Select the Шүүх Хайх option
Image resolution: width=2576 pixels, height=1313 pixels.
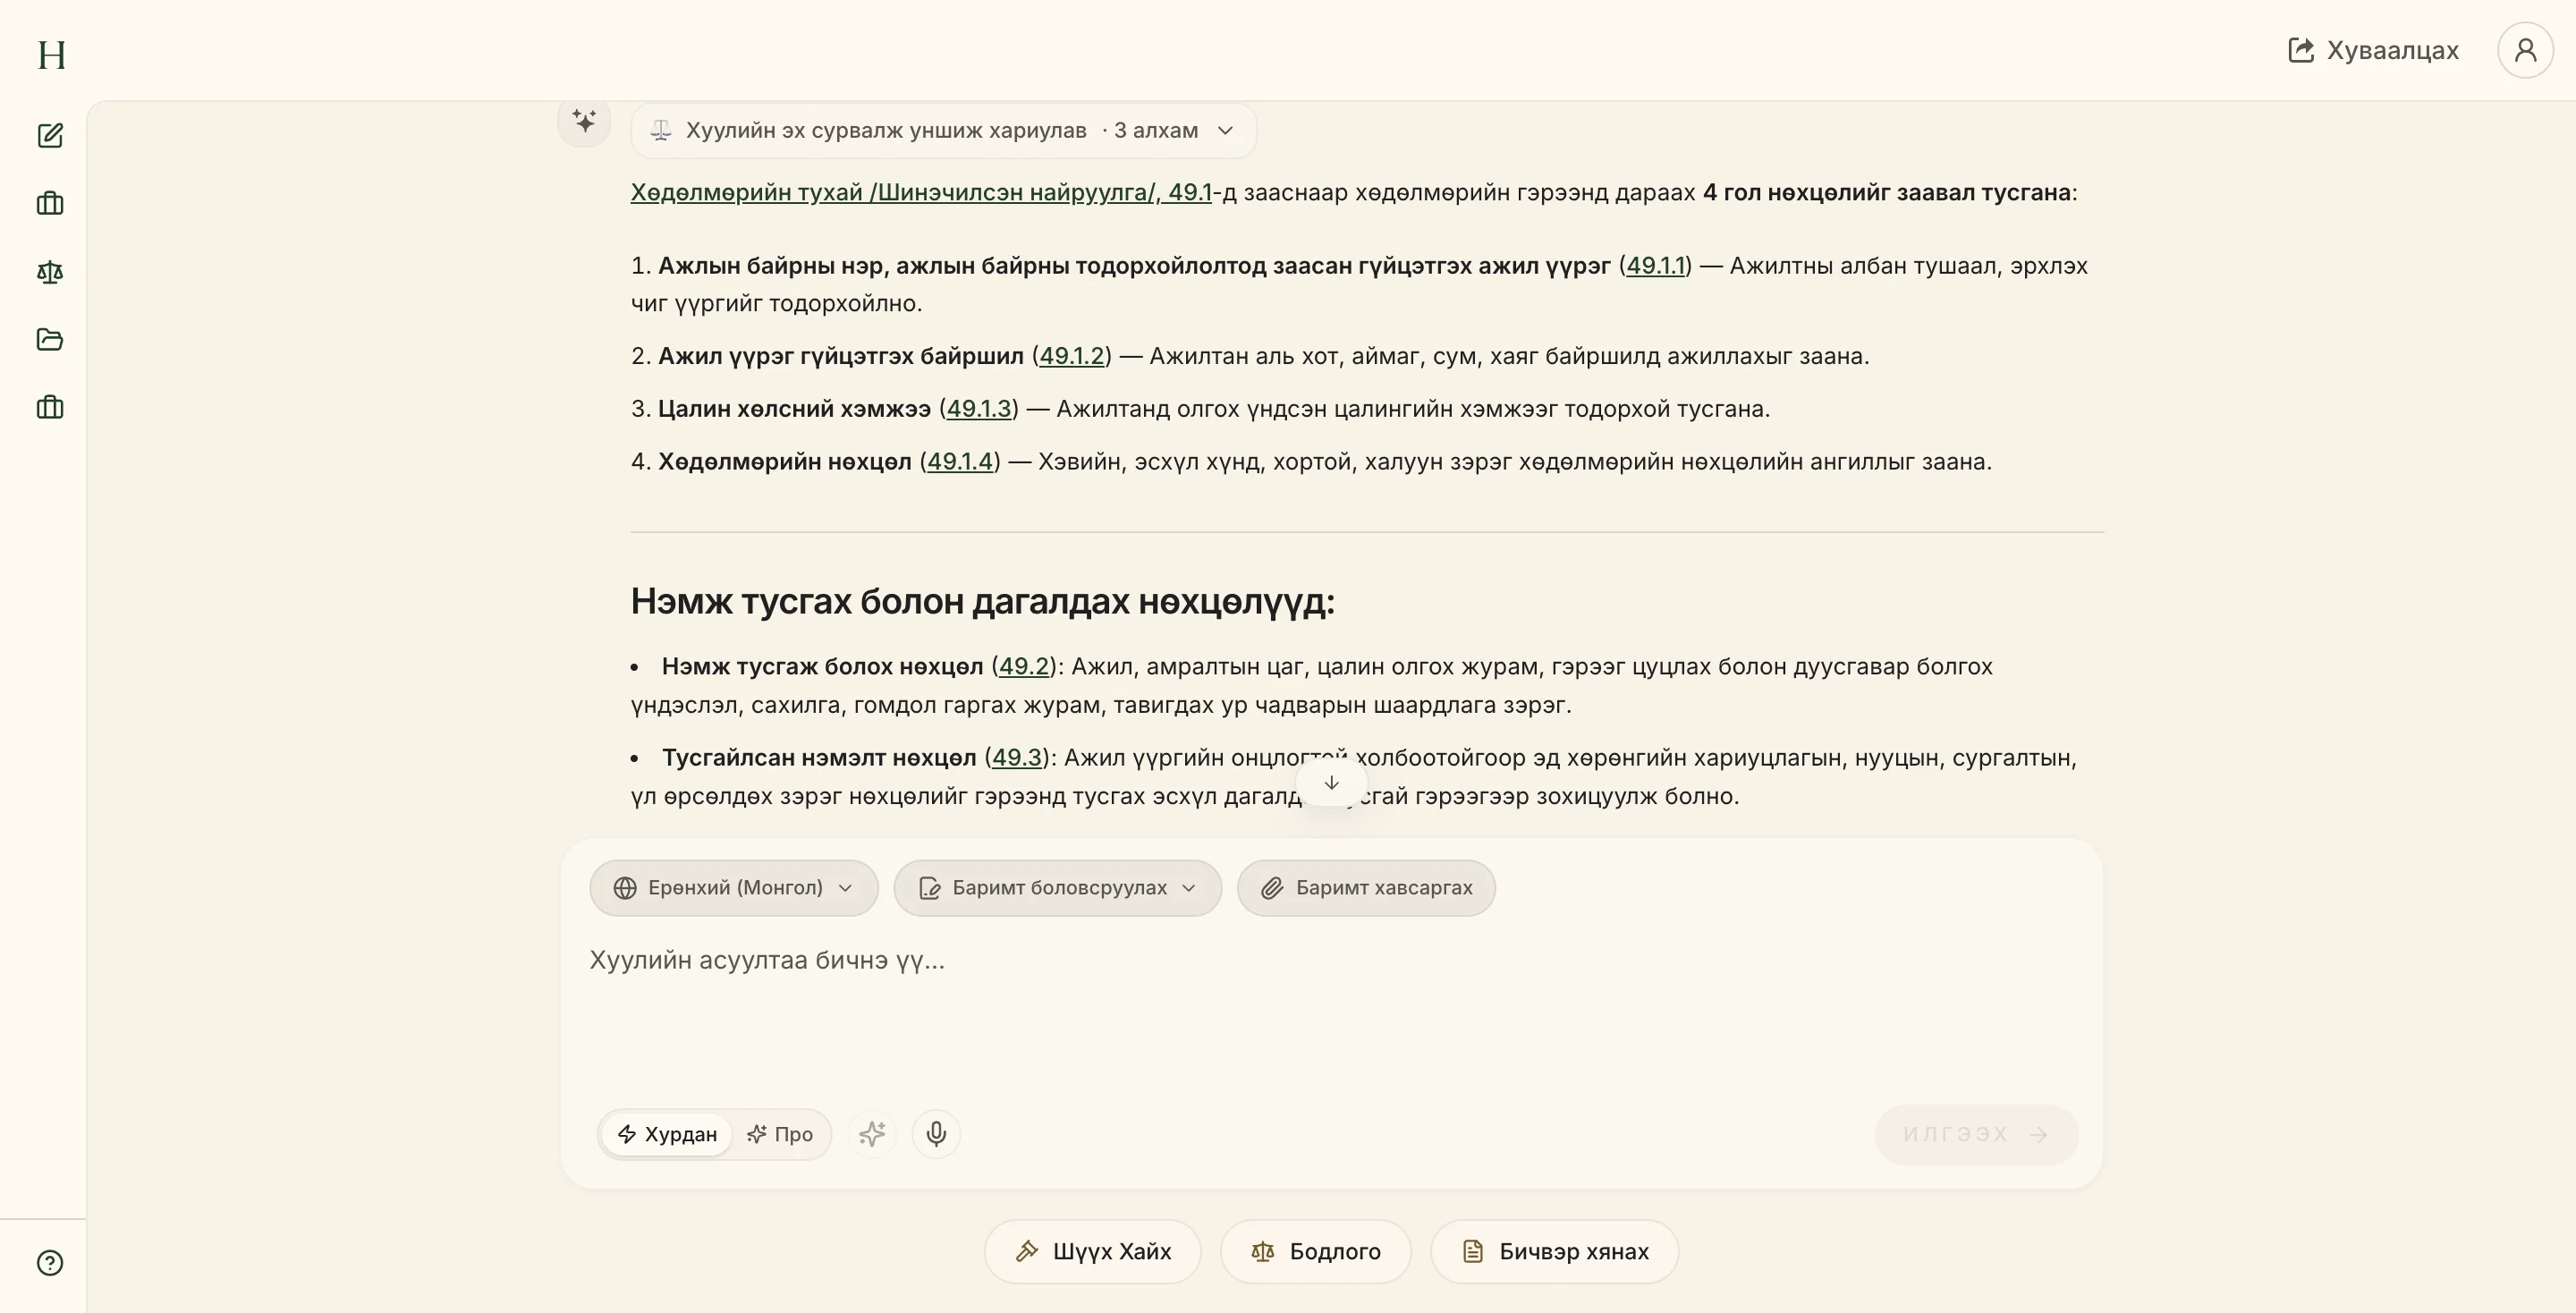1092,1251
